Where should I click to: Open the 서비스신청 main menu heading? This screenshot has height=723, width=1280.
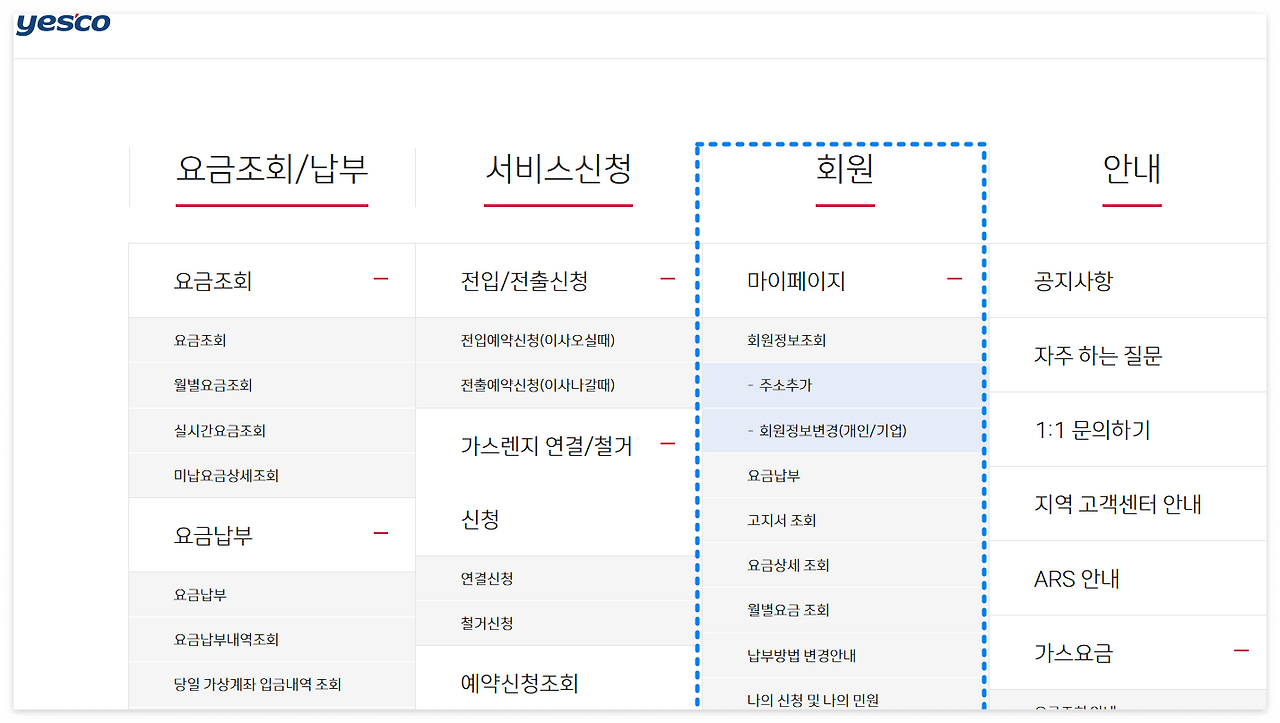point(558,169)
